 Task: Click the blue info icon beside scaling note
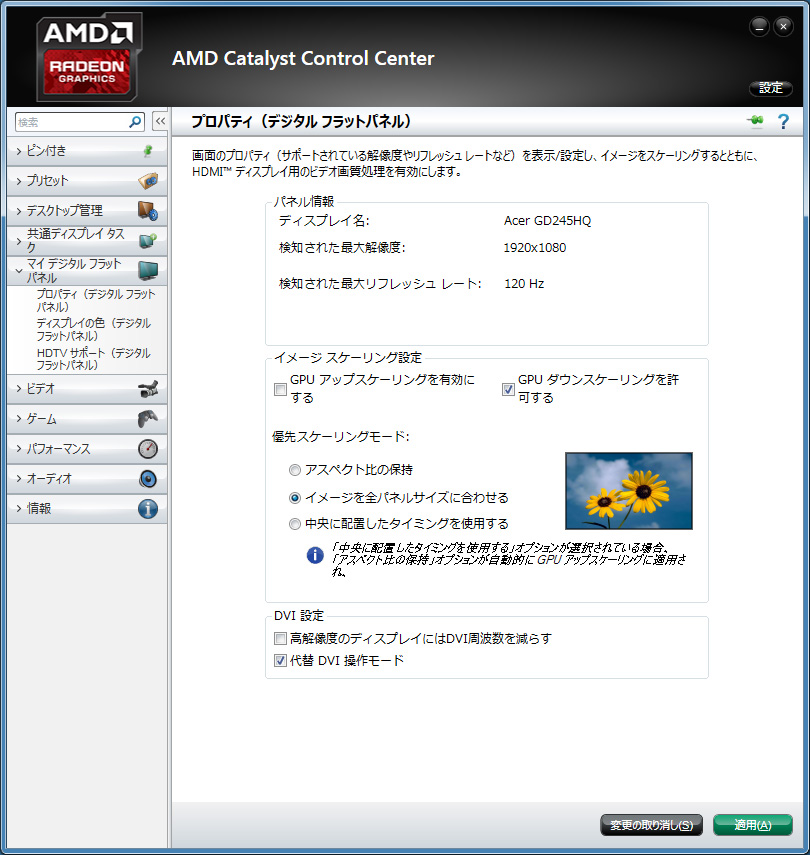[x=315, y=555]
